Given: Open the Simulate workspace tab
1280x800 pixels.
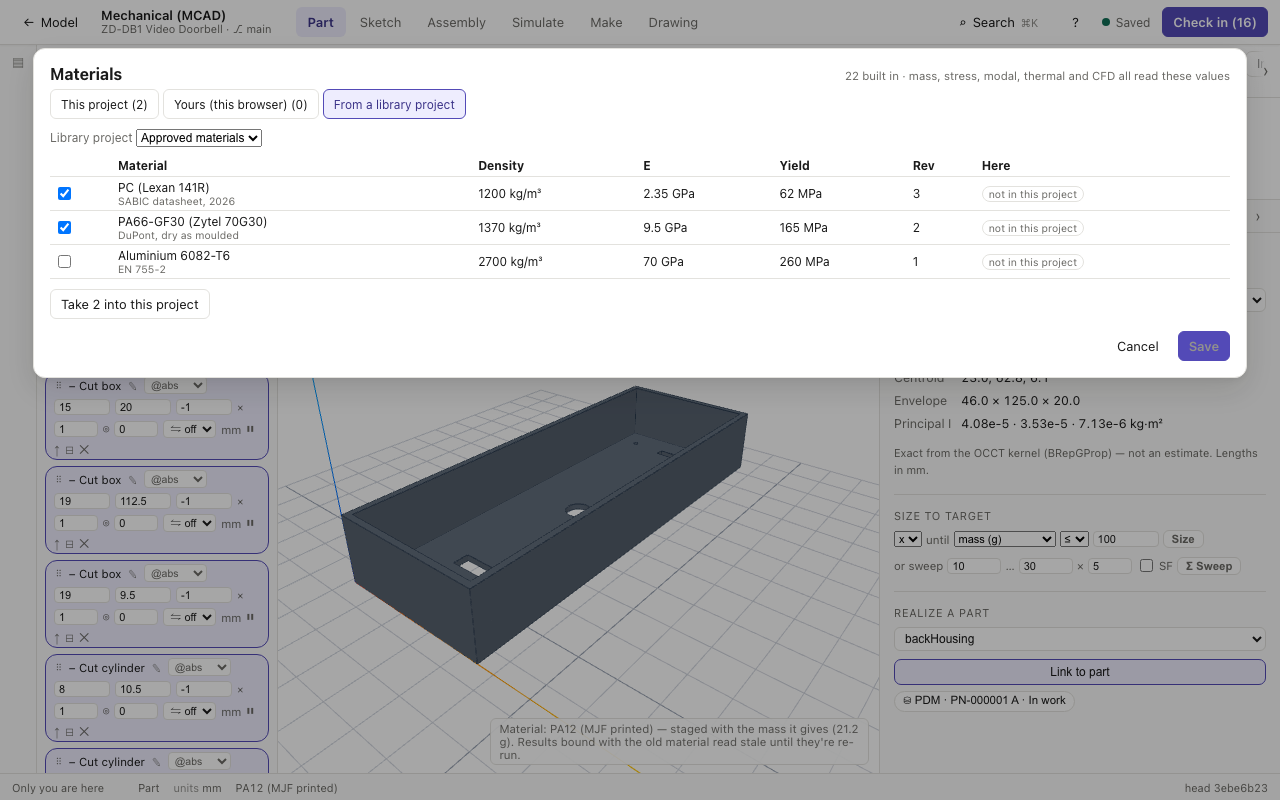Looking at the screenshot, I should point(538,22).
